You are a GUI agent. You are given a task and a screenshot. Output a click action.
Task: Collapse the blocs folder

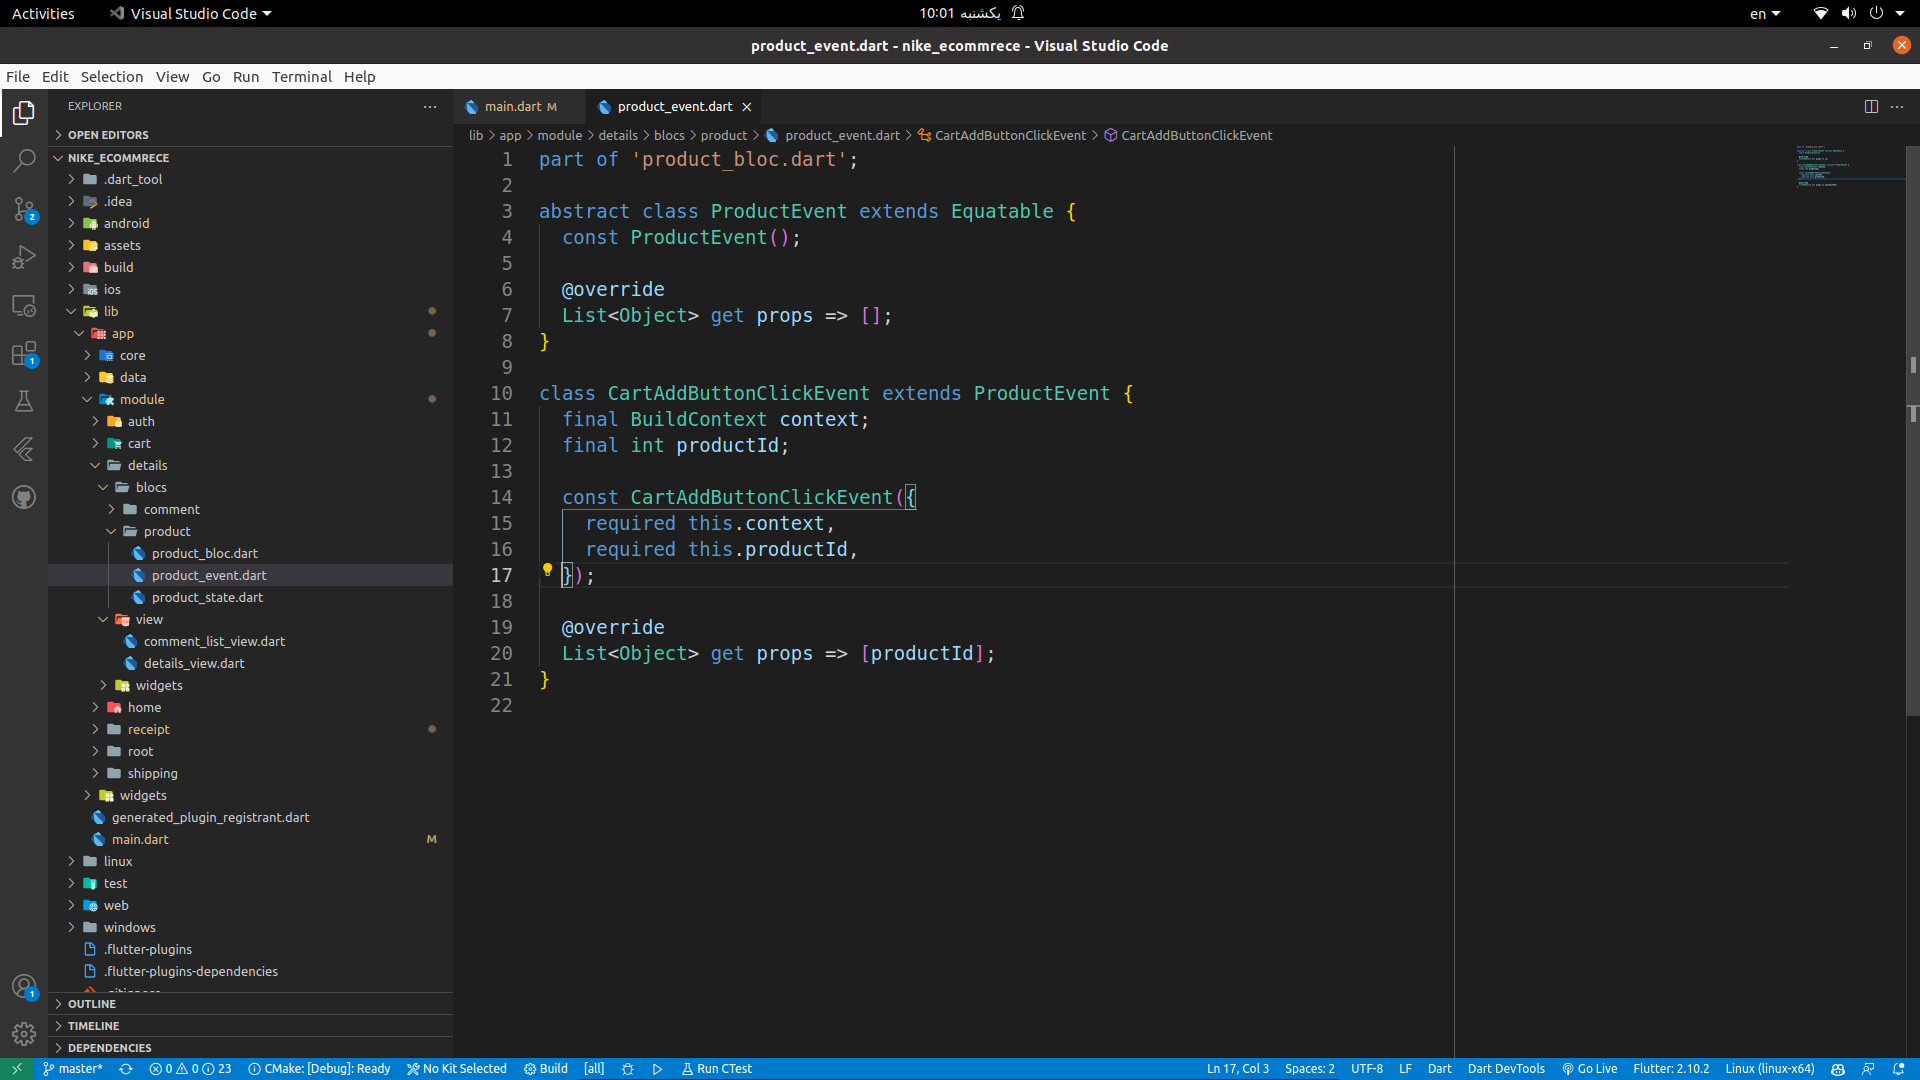click(x=250, y=487)
